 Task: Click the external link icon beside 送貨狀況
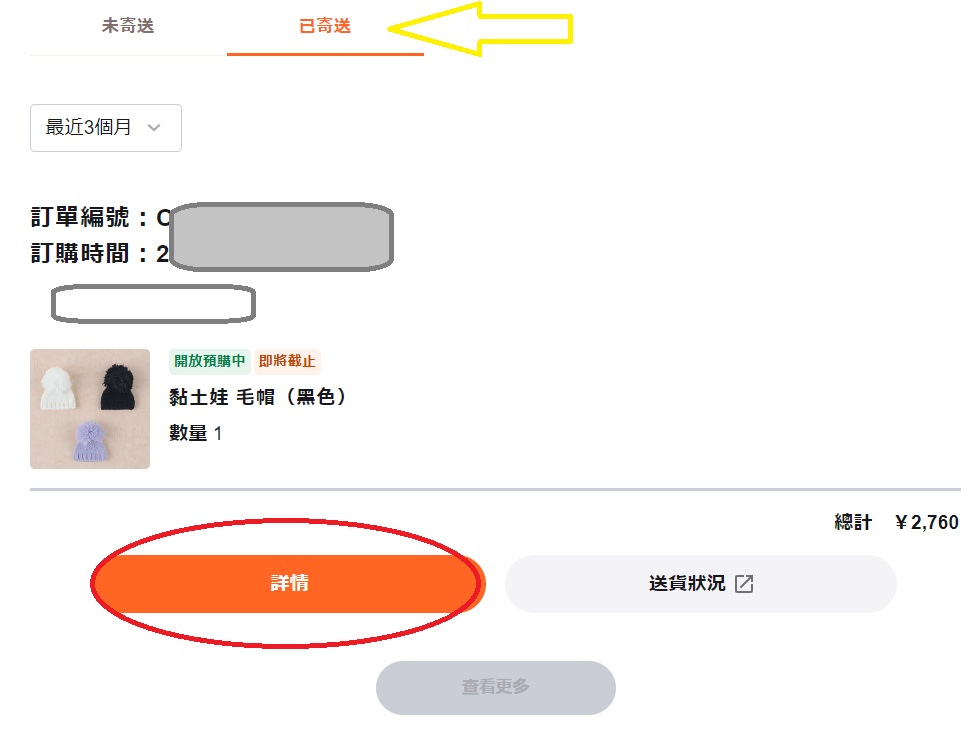coord(744,584)
